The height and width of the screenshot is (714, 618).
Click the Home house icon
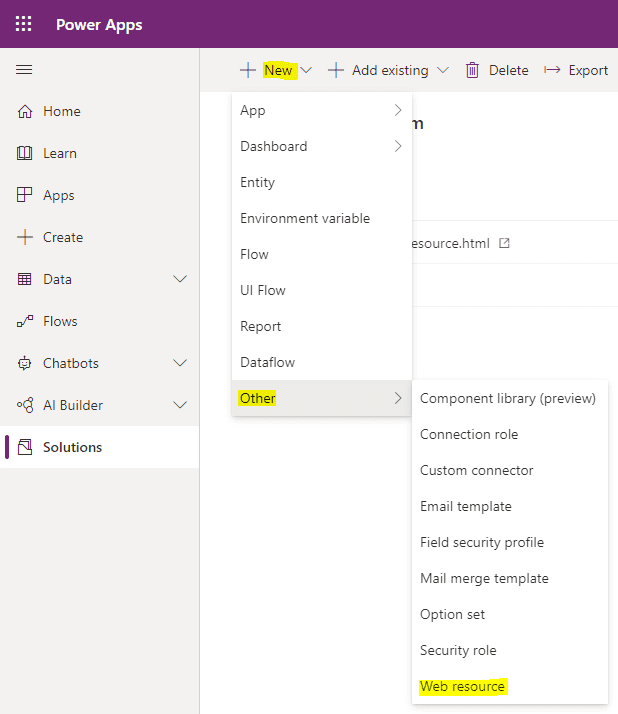(x=25, y=111)
